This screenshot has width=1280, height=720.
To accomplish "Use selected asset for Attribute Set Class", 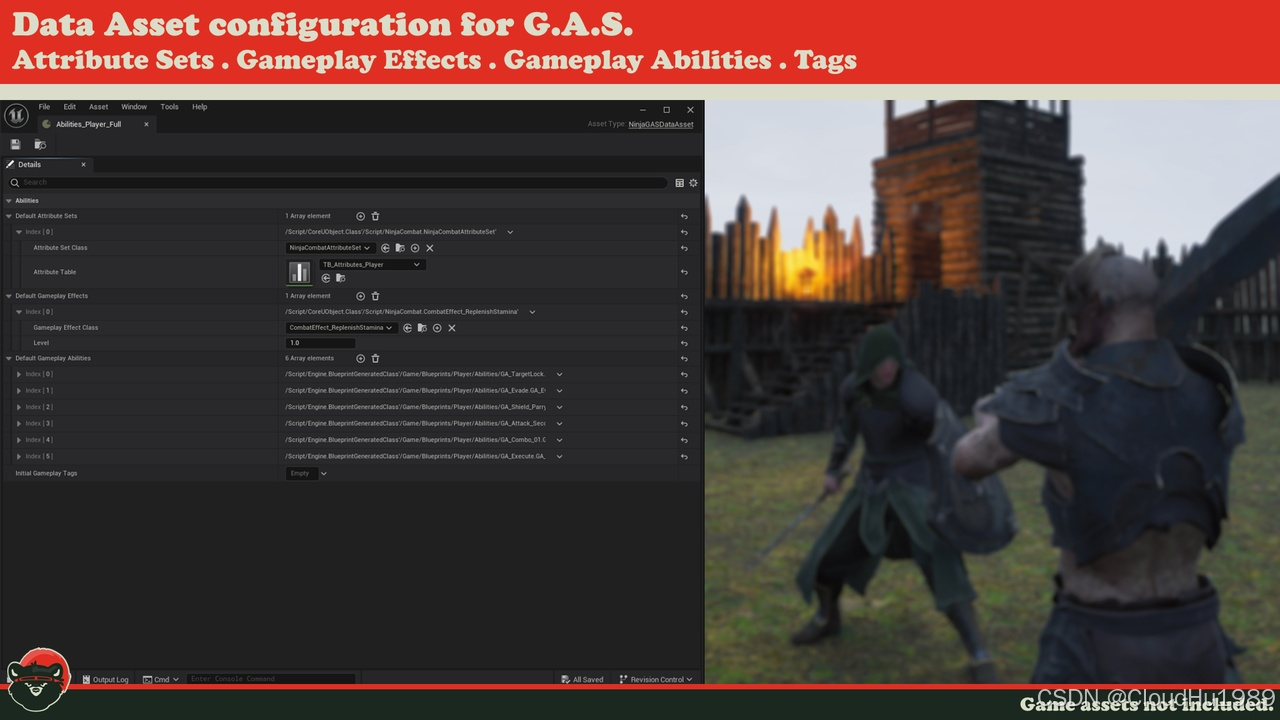I will click(x=385, y=248).
